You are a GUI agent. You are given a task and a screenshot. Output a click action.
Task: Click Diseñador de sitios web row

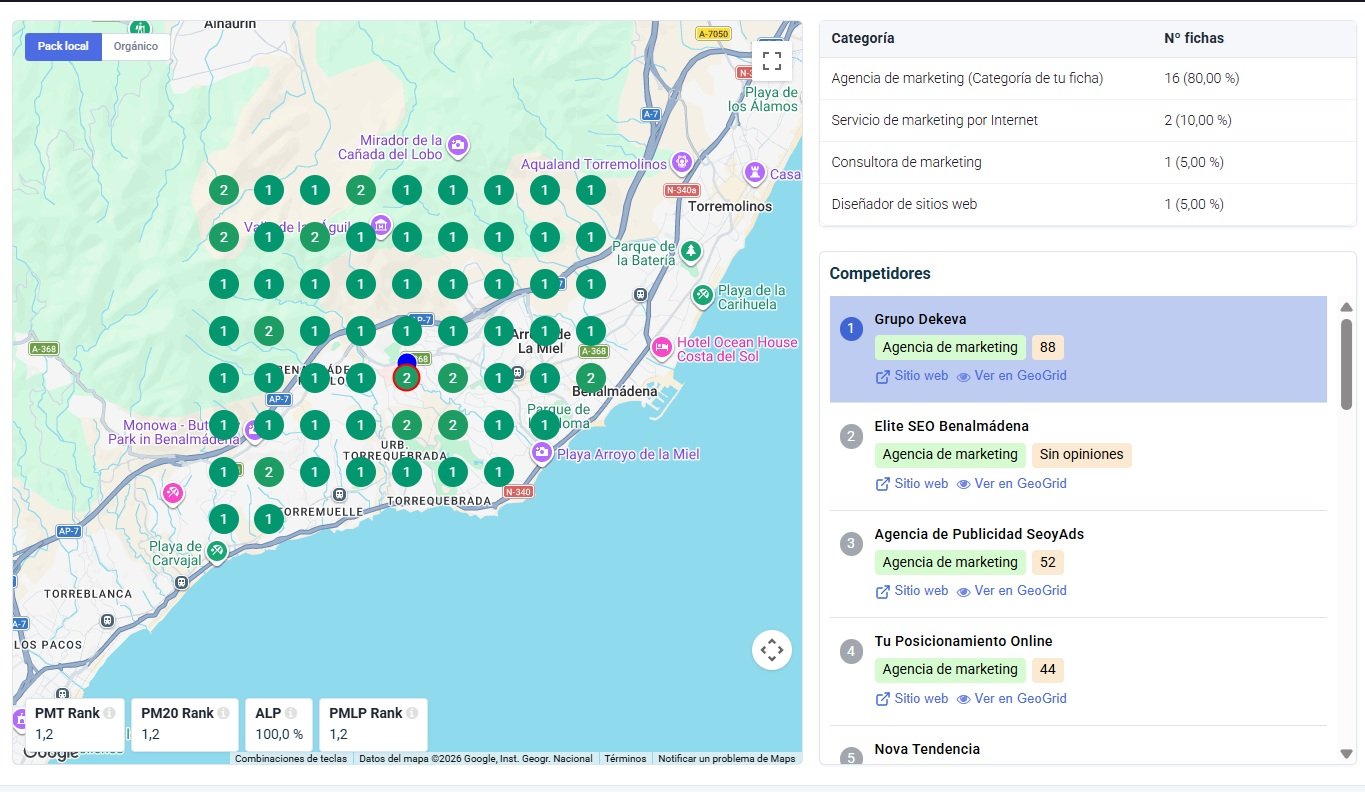tap(1087, 204)
